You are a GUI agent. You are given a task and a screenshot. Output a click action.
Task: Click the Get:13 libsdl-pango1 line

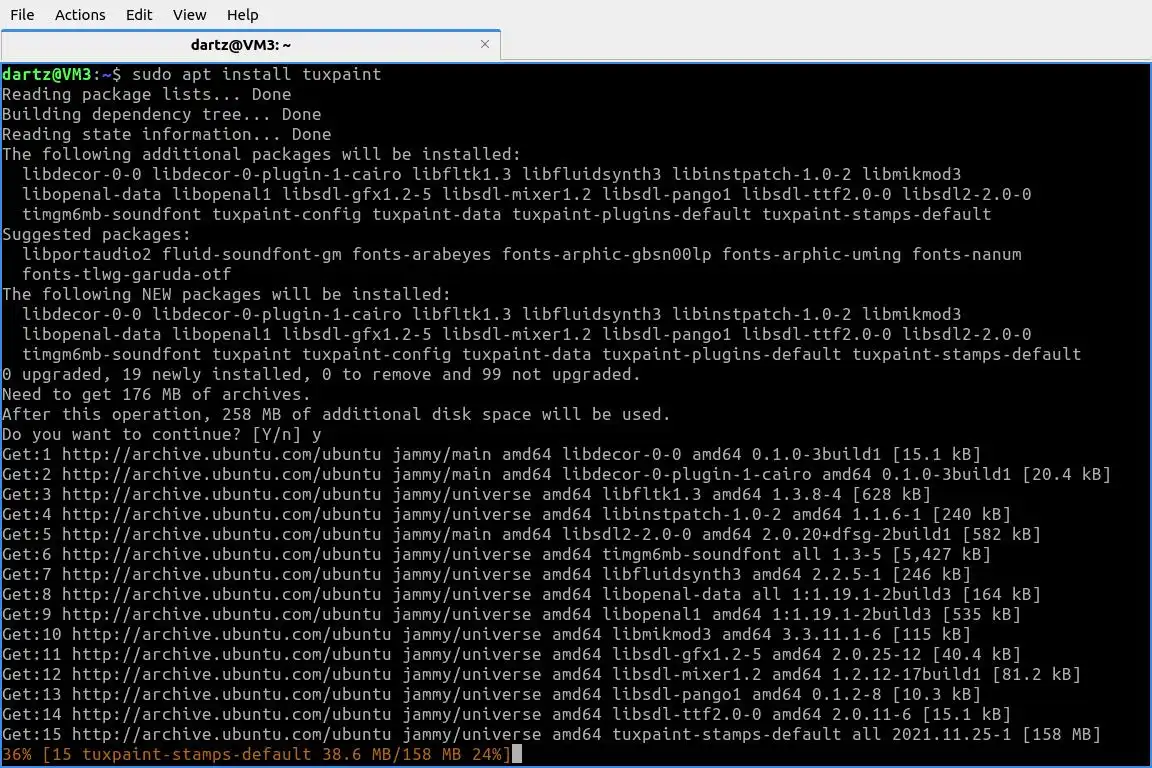492,694
